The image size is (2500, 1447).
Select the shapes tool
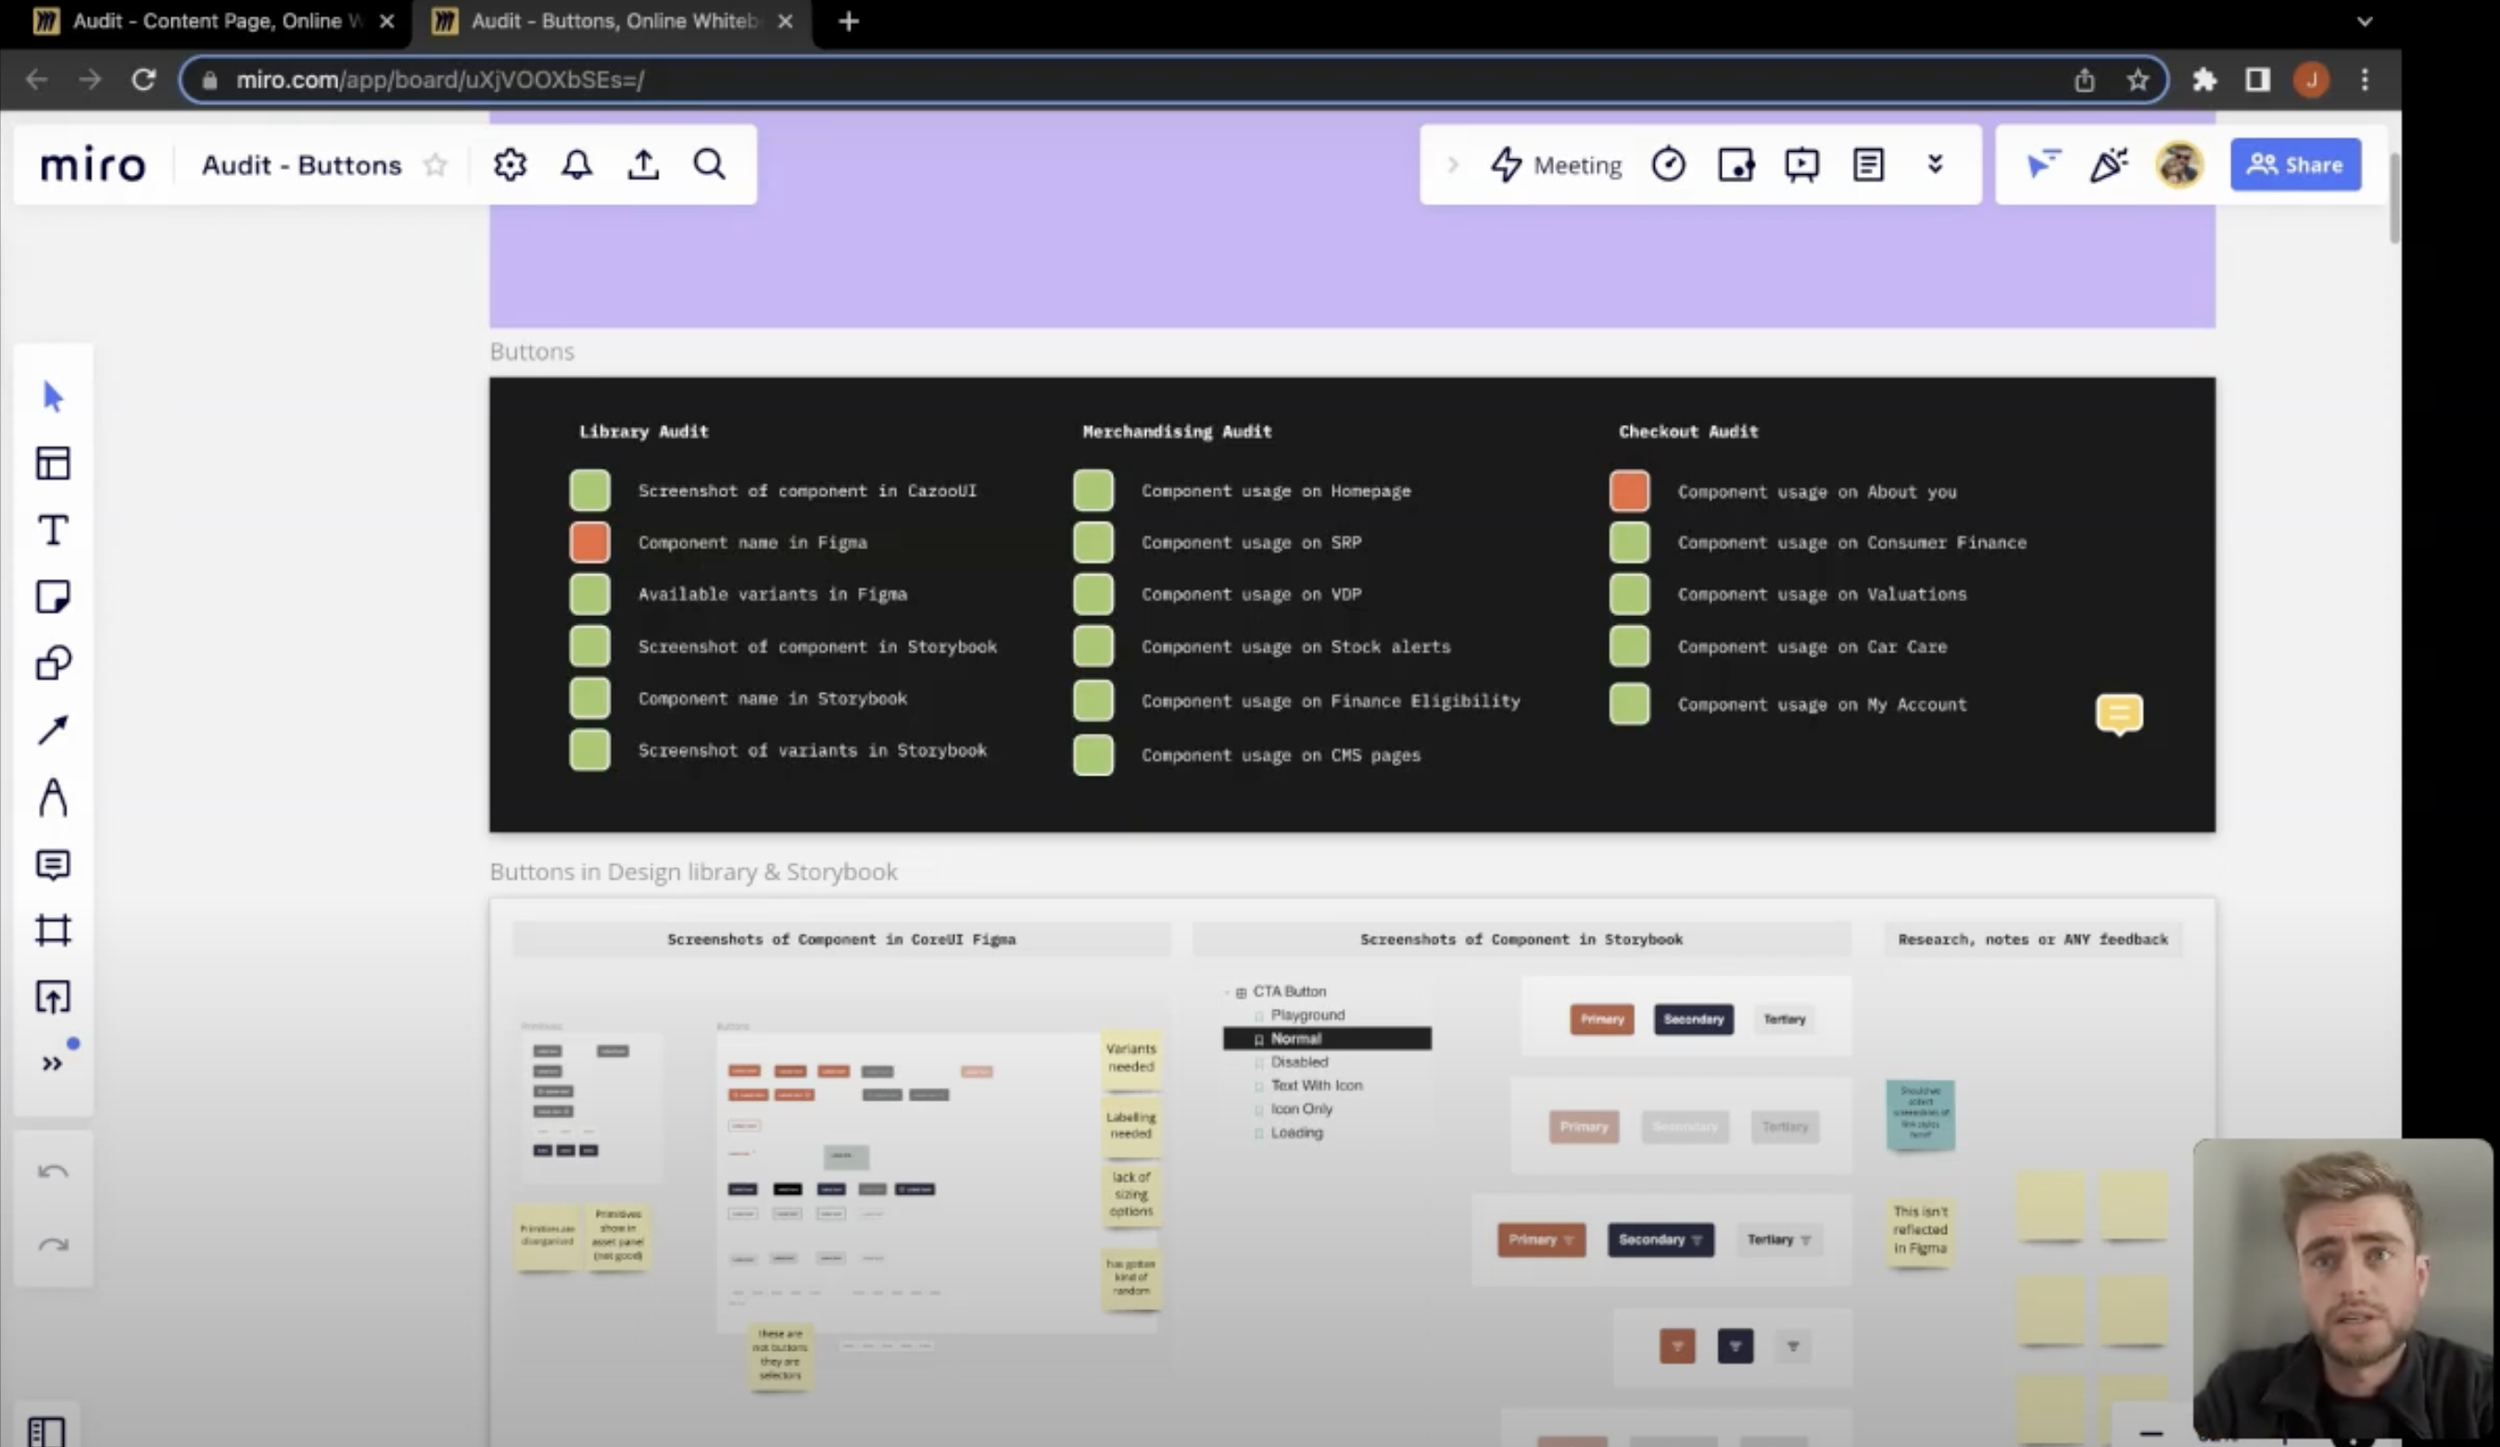point(53,663)
